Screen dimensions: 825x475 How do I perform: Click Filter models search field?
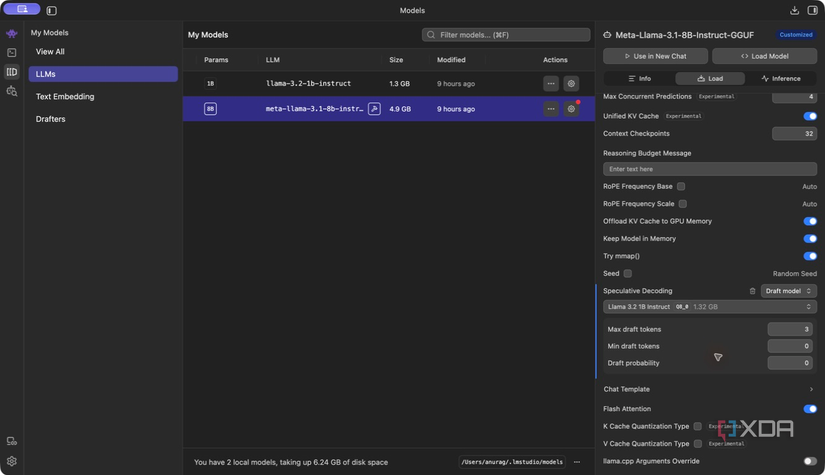506,35
